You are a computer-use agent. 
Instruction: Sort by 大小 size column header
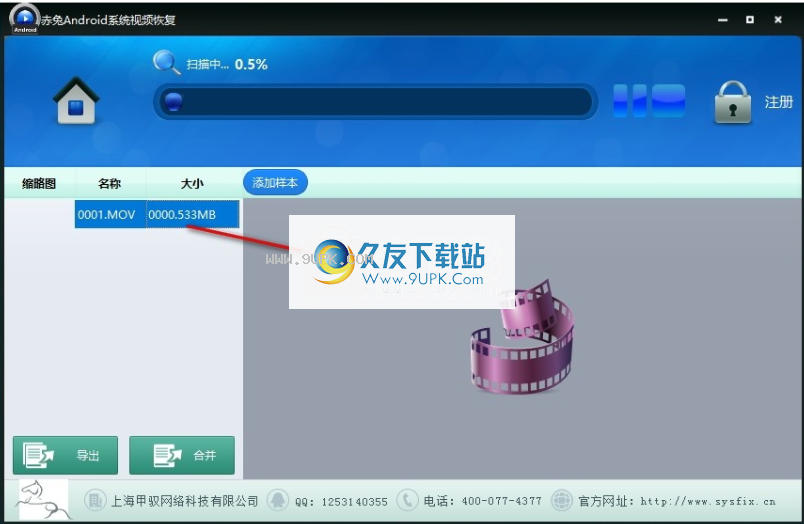192,183
